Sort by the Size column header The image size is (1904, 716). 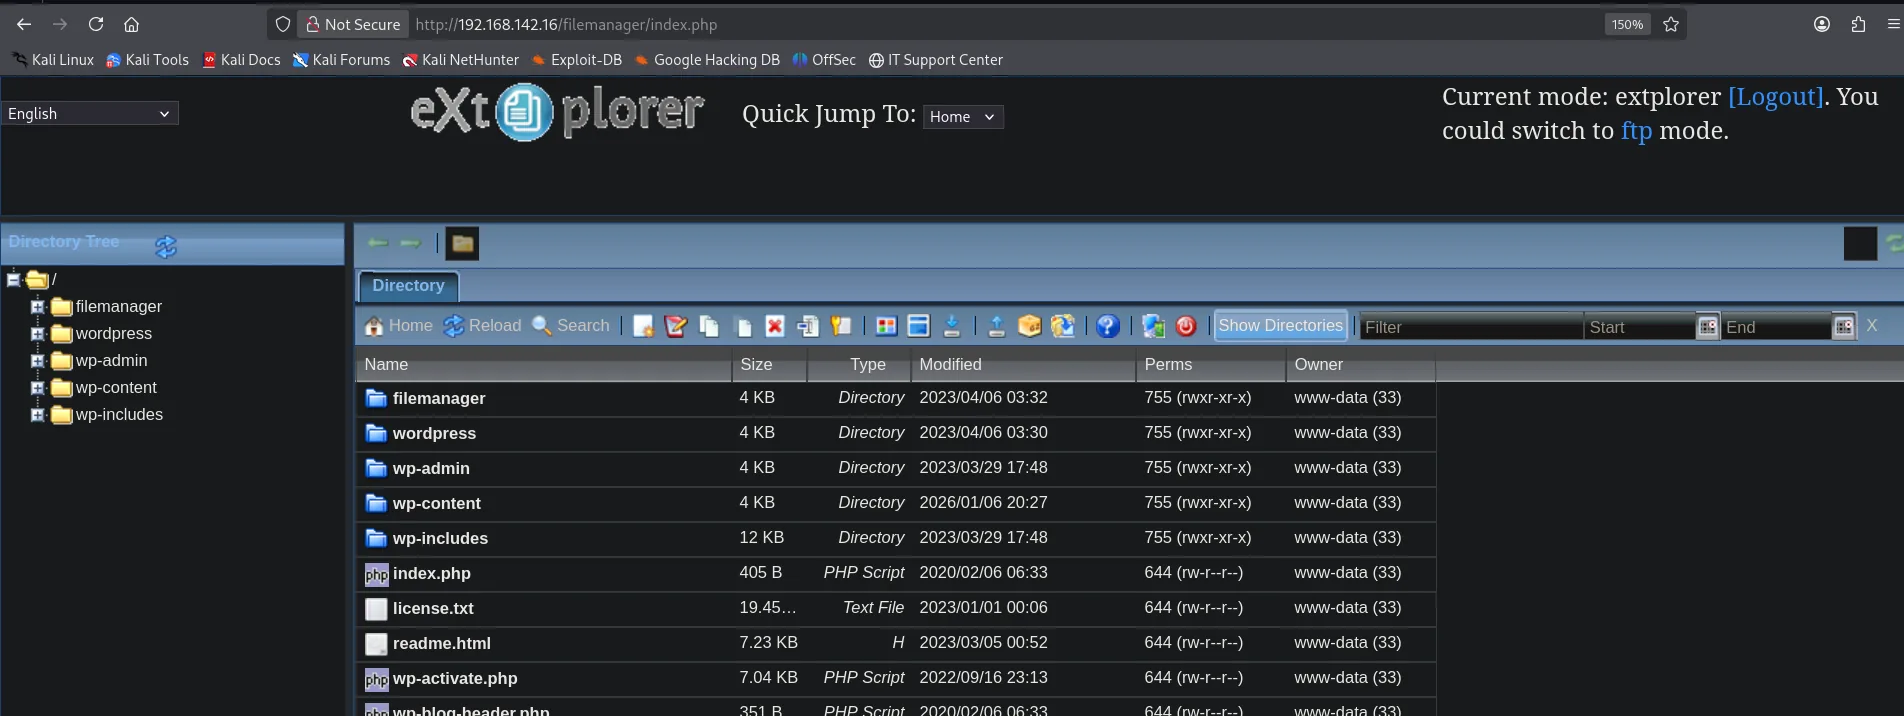click(769, 365)
